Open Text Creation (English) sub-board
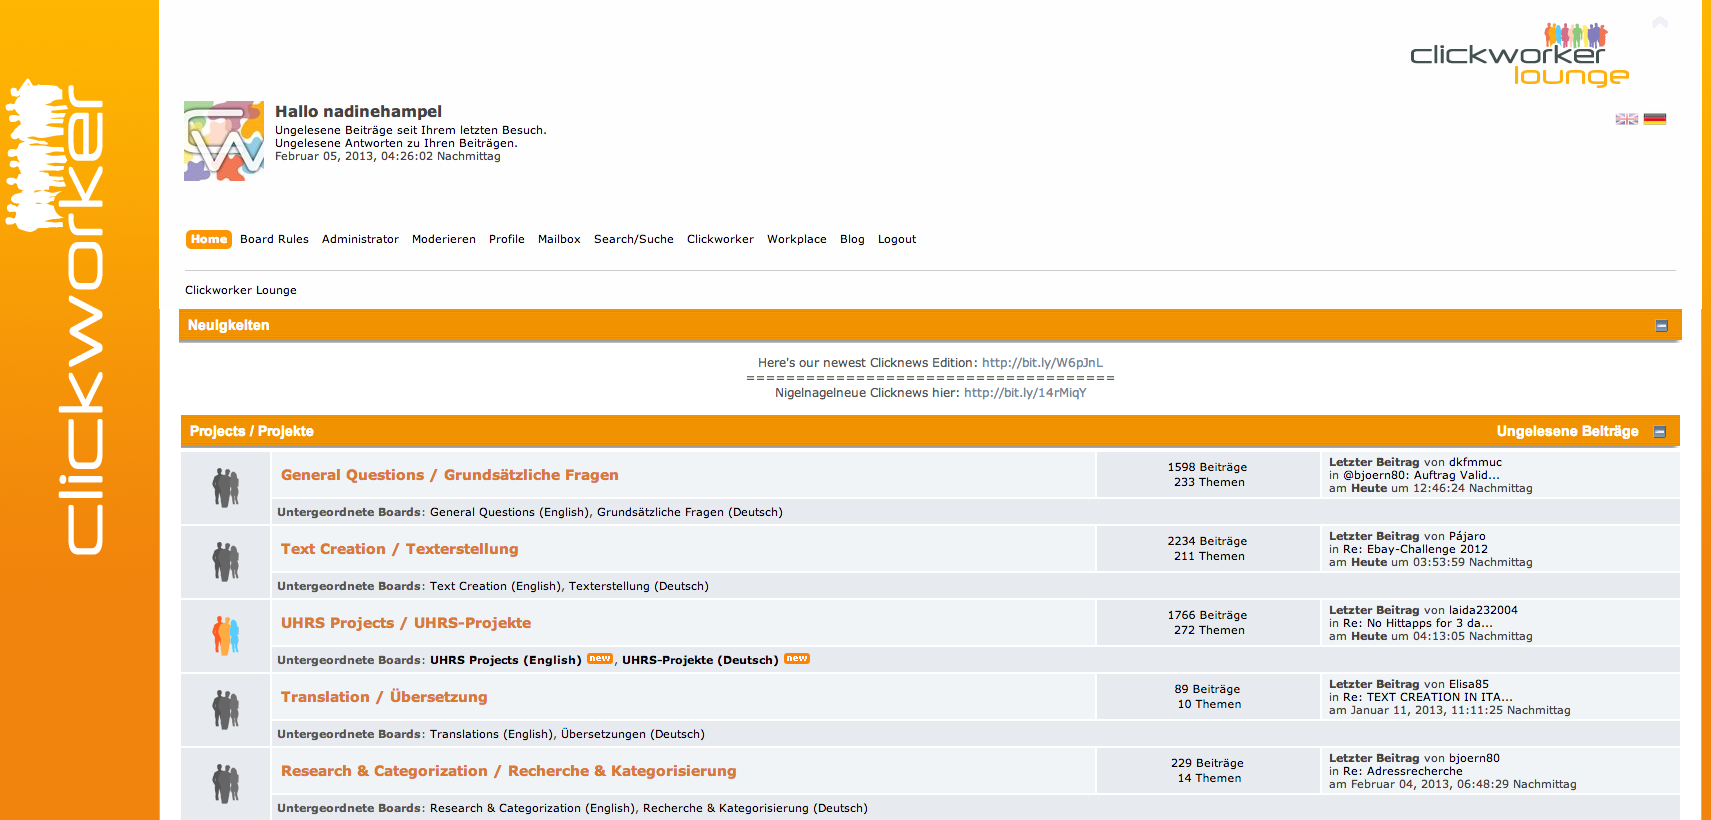 pos(496,586)
